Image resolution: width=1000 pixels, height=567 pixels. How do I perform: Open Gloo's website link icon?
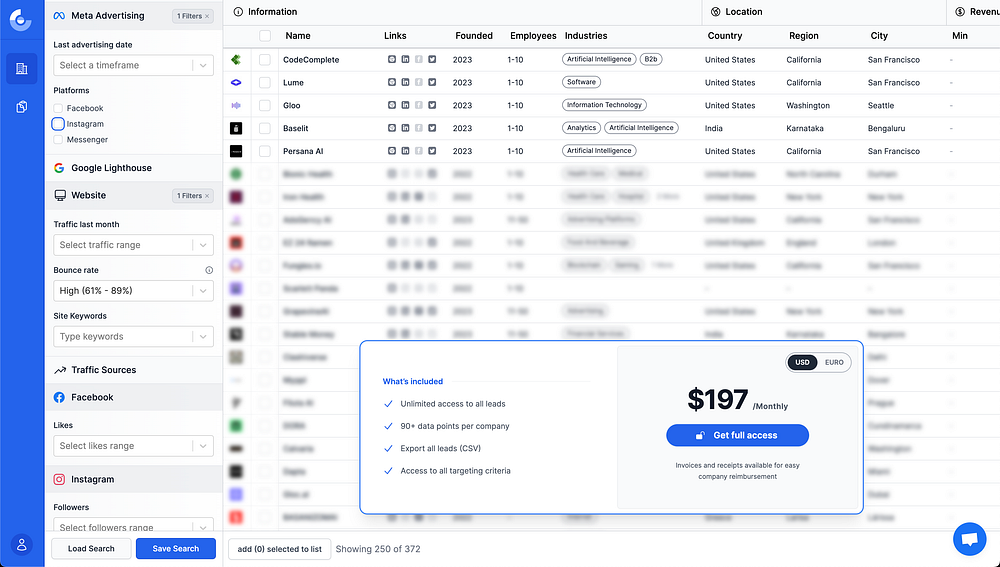click(392, 105)
